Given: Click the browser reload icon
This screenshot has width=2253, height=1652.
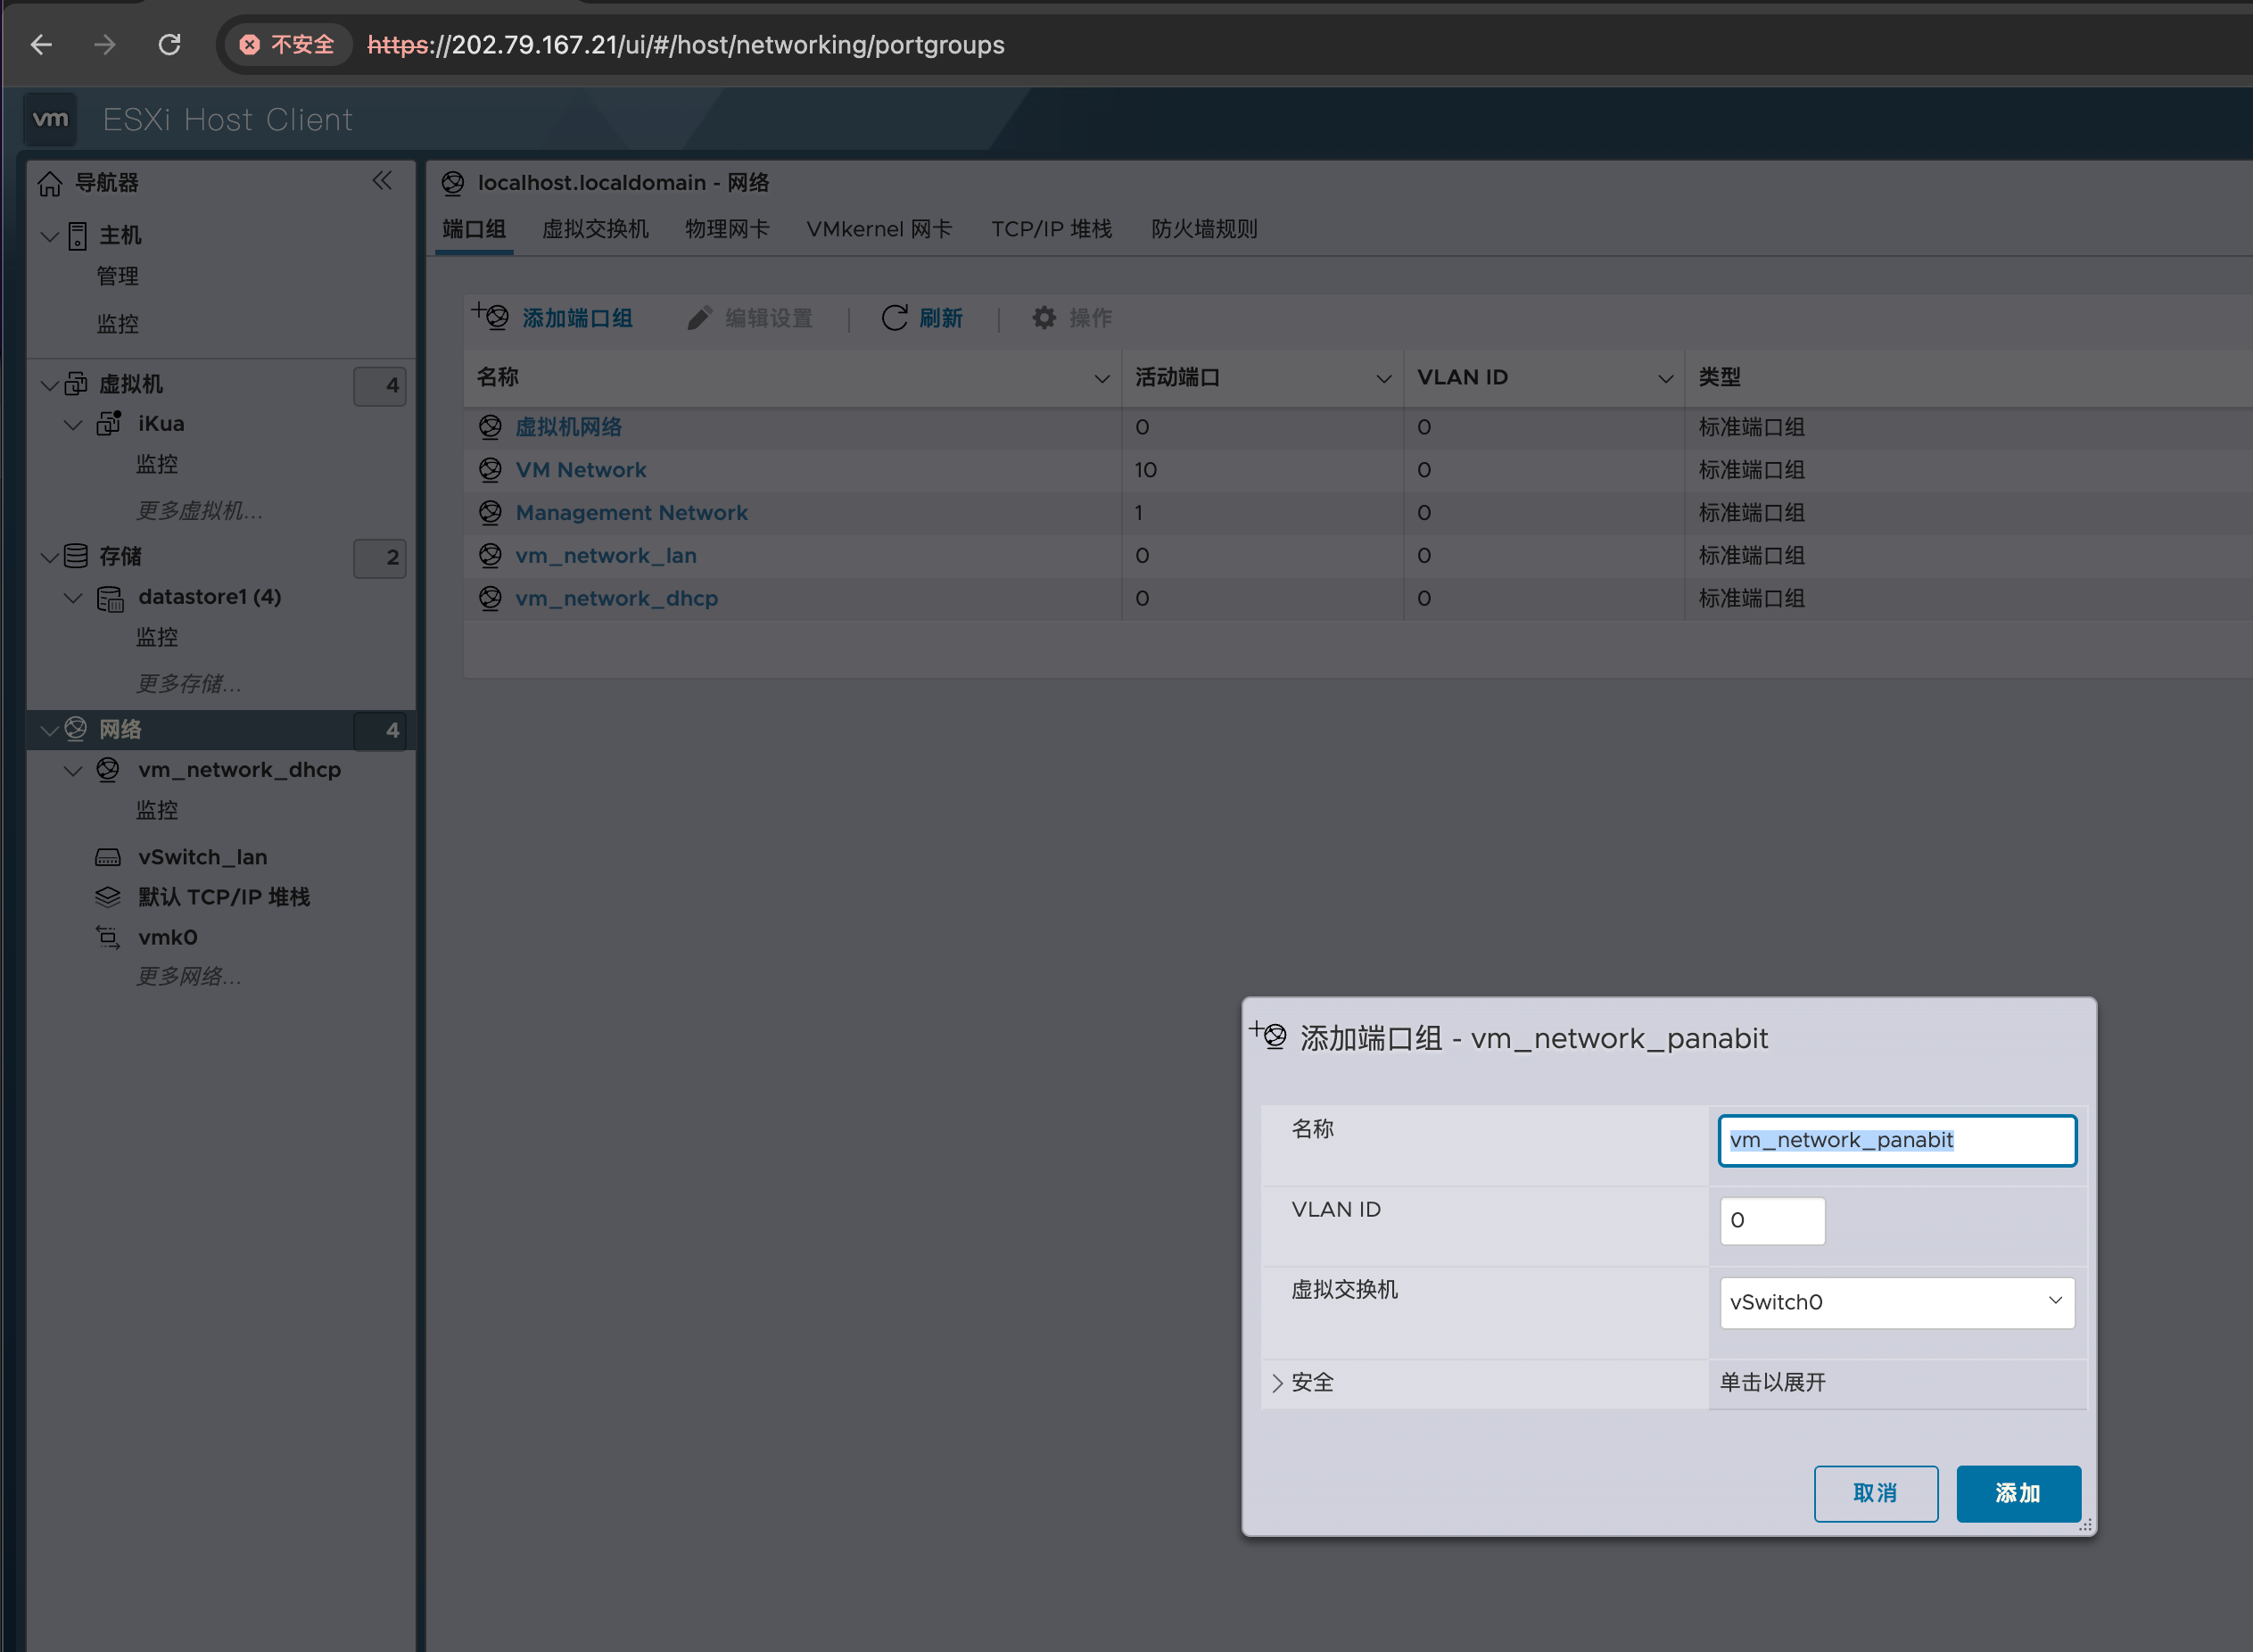Looking at the screenshot, I should pos(169,45).
